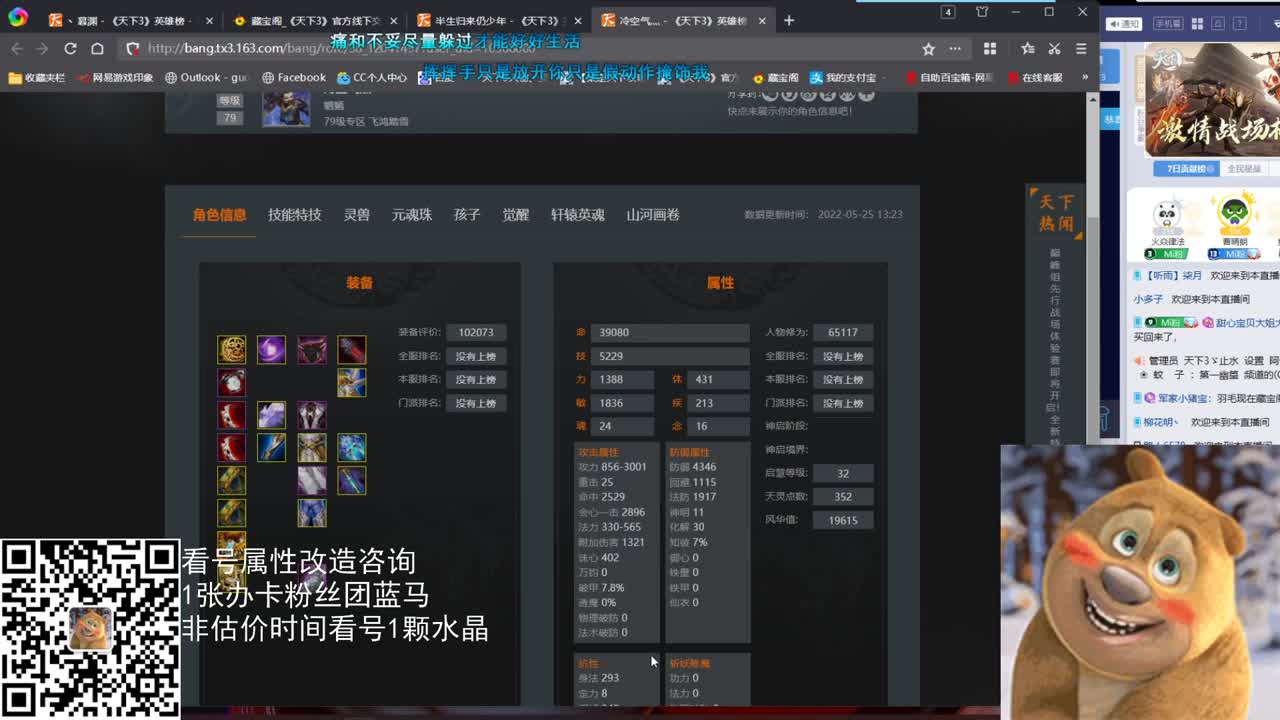The width and height of the screenshot is (1280, 720).
Task: Switch to the 技能特技 tab
Action: tap(295, 215)
